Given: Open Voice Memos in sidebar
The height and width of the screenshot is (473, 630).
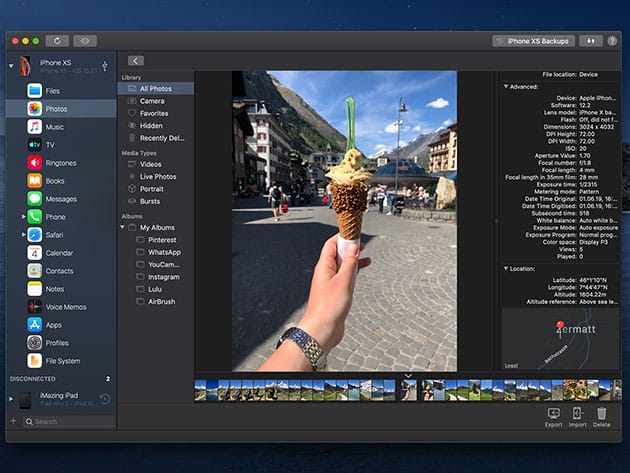Looking at the screenshot, I should (x=65, y=307).
